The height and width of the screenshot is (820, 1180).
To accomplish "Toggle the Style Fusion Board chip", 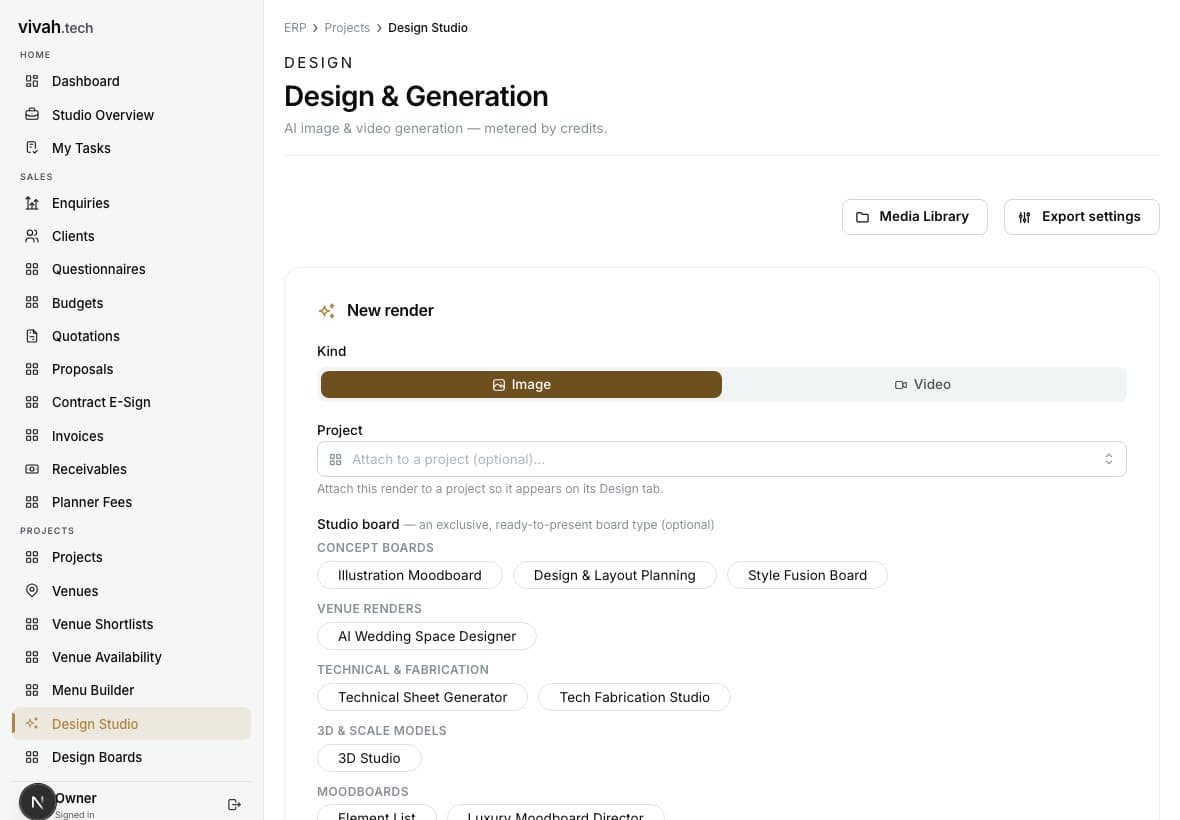I will tap(807, 576).
